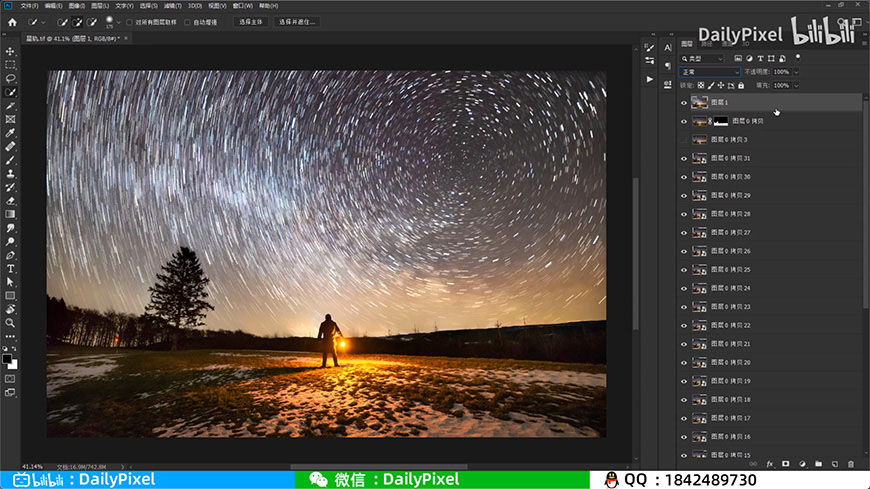Open the blend mode 正常 dropdown
The image size is (870, 489).
[x=709, y=72]
